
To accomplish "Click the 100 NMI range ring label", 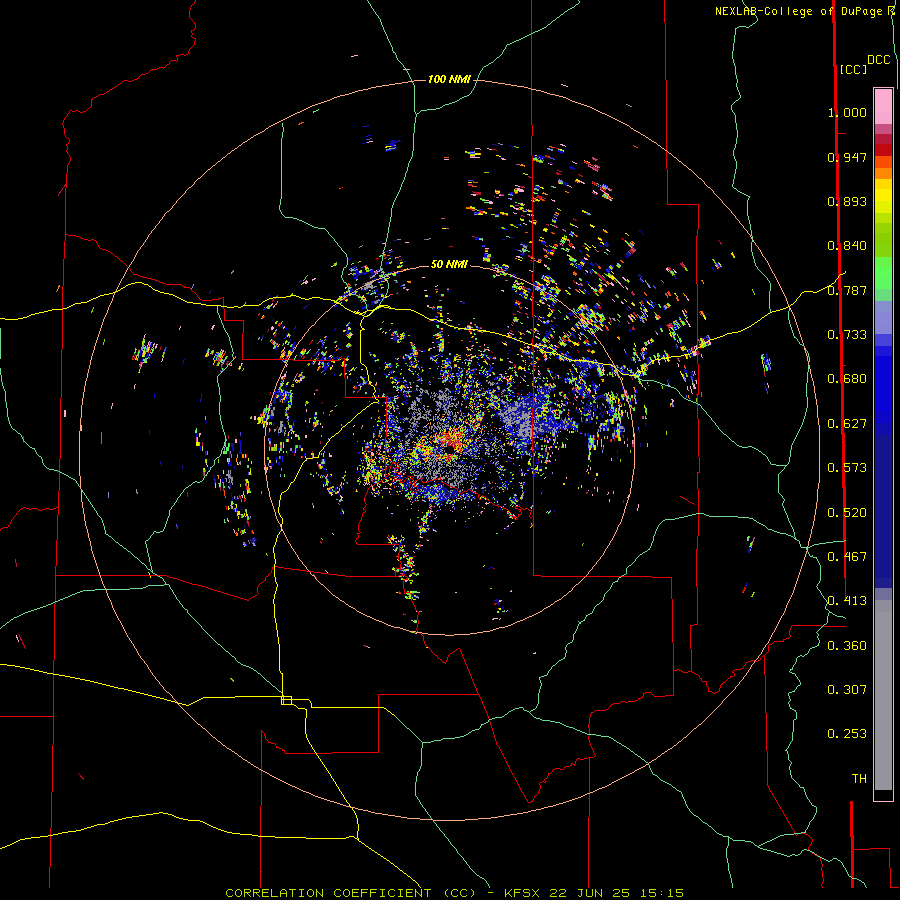I will click(449, 79).
